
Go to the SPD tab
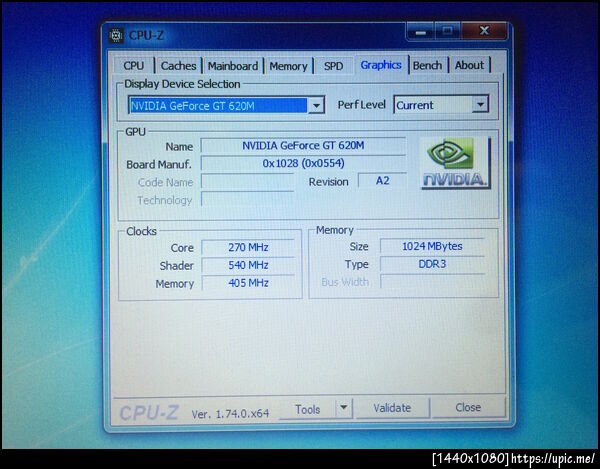coord(333,66)
